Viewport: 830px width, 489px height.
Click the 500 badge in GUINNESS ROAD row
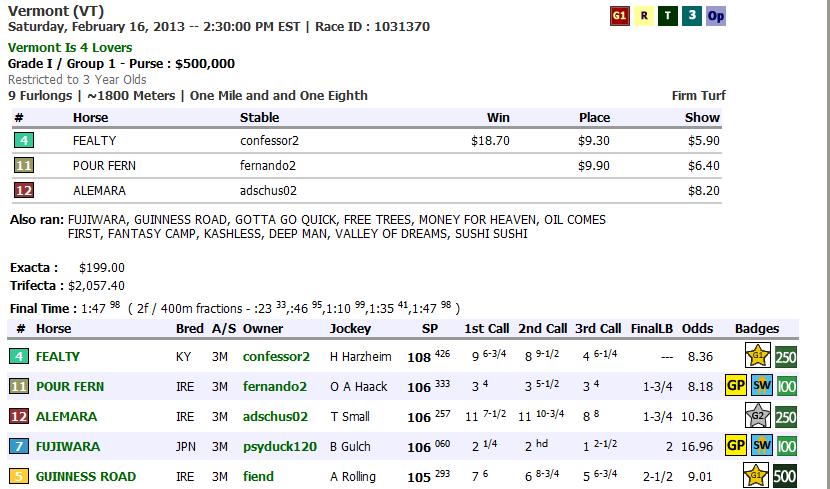[x=786, y=476]
